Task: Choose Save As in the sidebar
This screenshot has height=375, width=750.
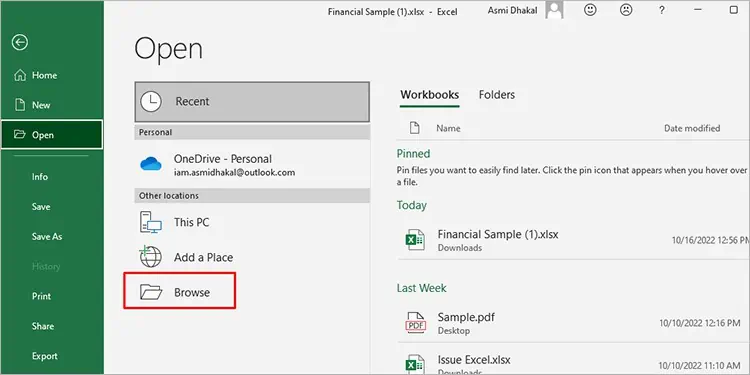Action: coord(52,236)
